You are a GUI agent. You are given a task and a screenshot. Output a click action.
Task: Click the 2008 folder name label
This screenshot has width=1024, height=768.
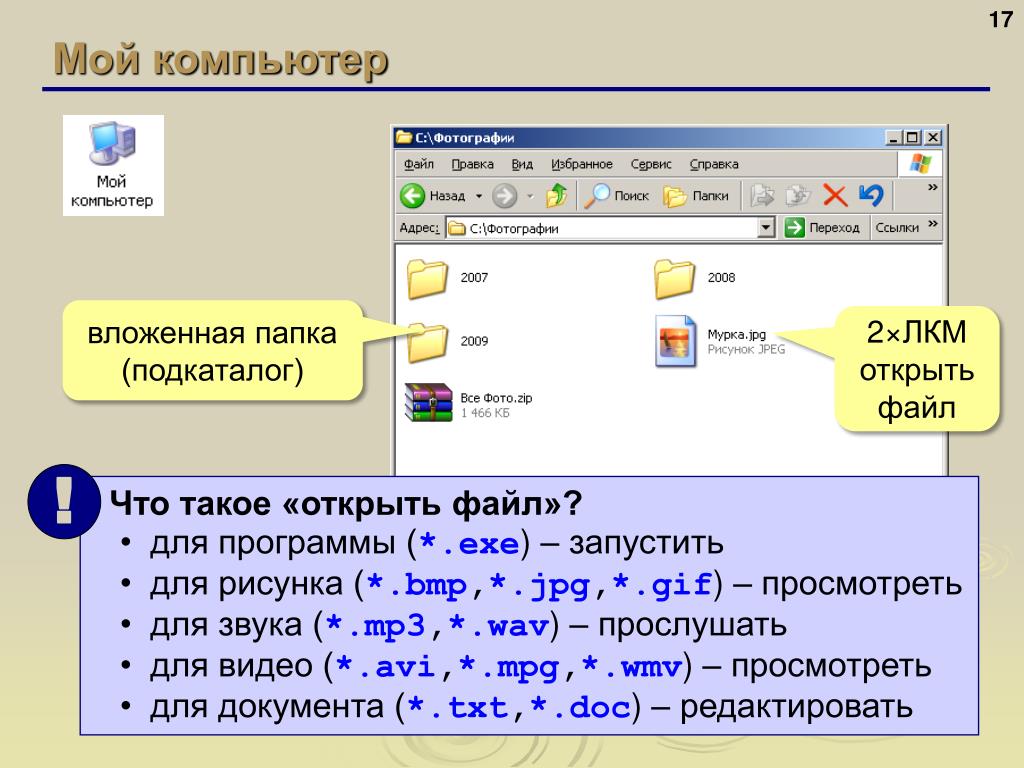click(x=721, y=278)
